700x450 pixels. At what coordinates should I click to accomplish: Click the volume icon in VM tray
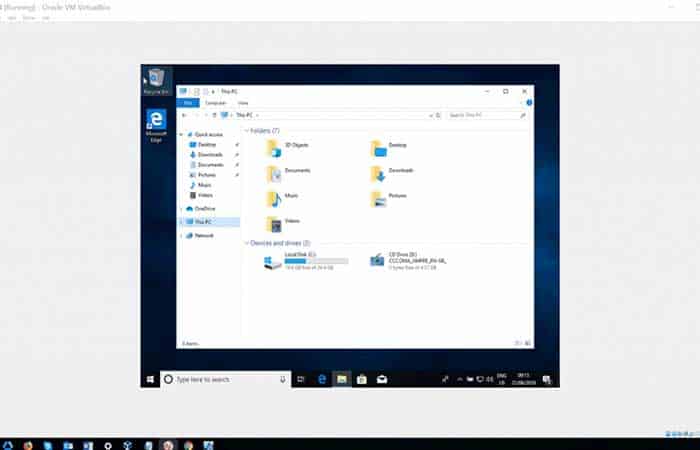click(490, 379)
